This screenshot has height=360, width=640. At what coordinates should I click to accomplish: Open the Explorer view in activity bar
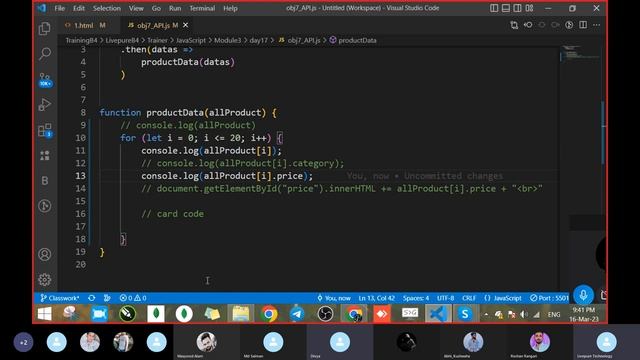44,29
